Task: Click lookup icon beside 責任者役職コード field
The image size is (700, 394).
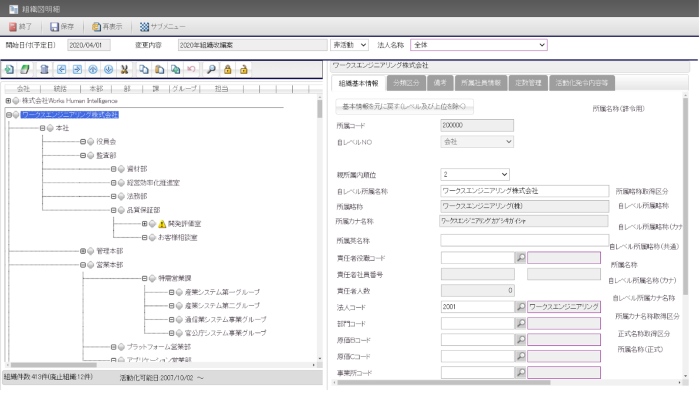Action: pos(521,257)
